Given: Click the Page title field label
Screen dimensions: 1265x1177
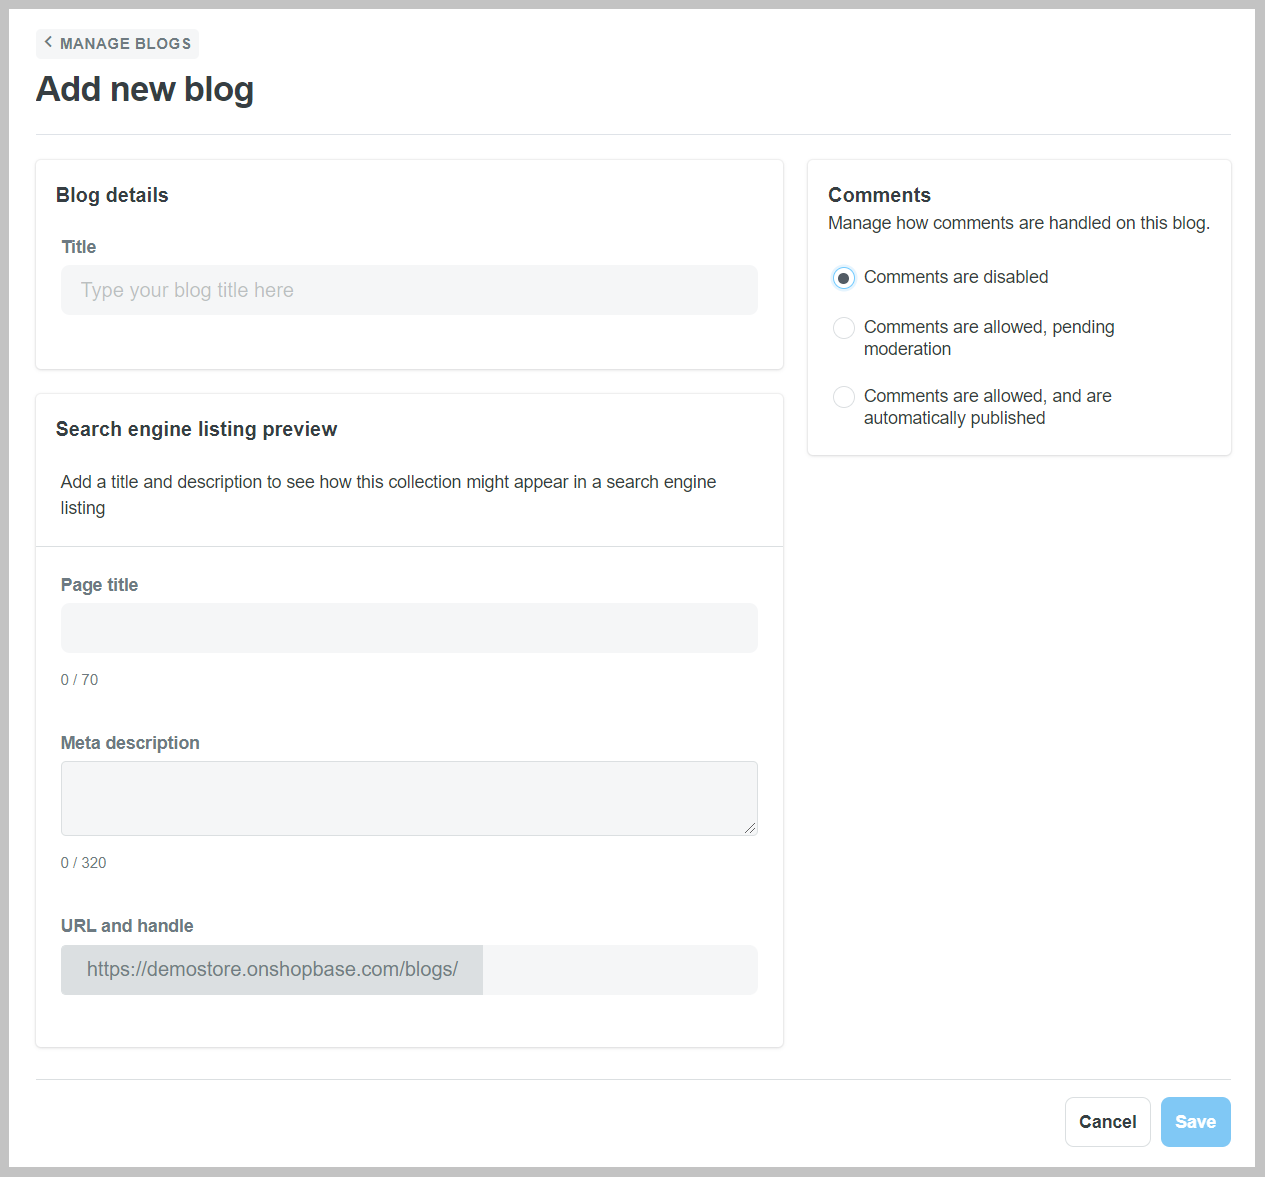Looking at the screenshot, I should tap(99, 585).
